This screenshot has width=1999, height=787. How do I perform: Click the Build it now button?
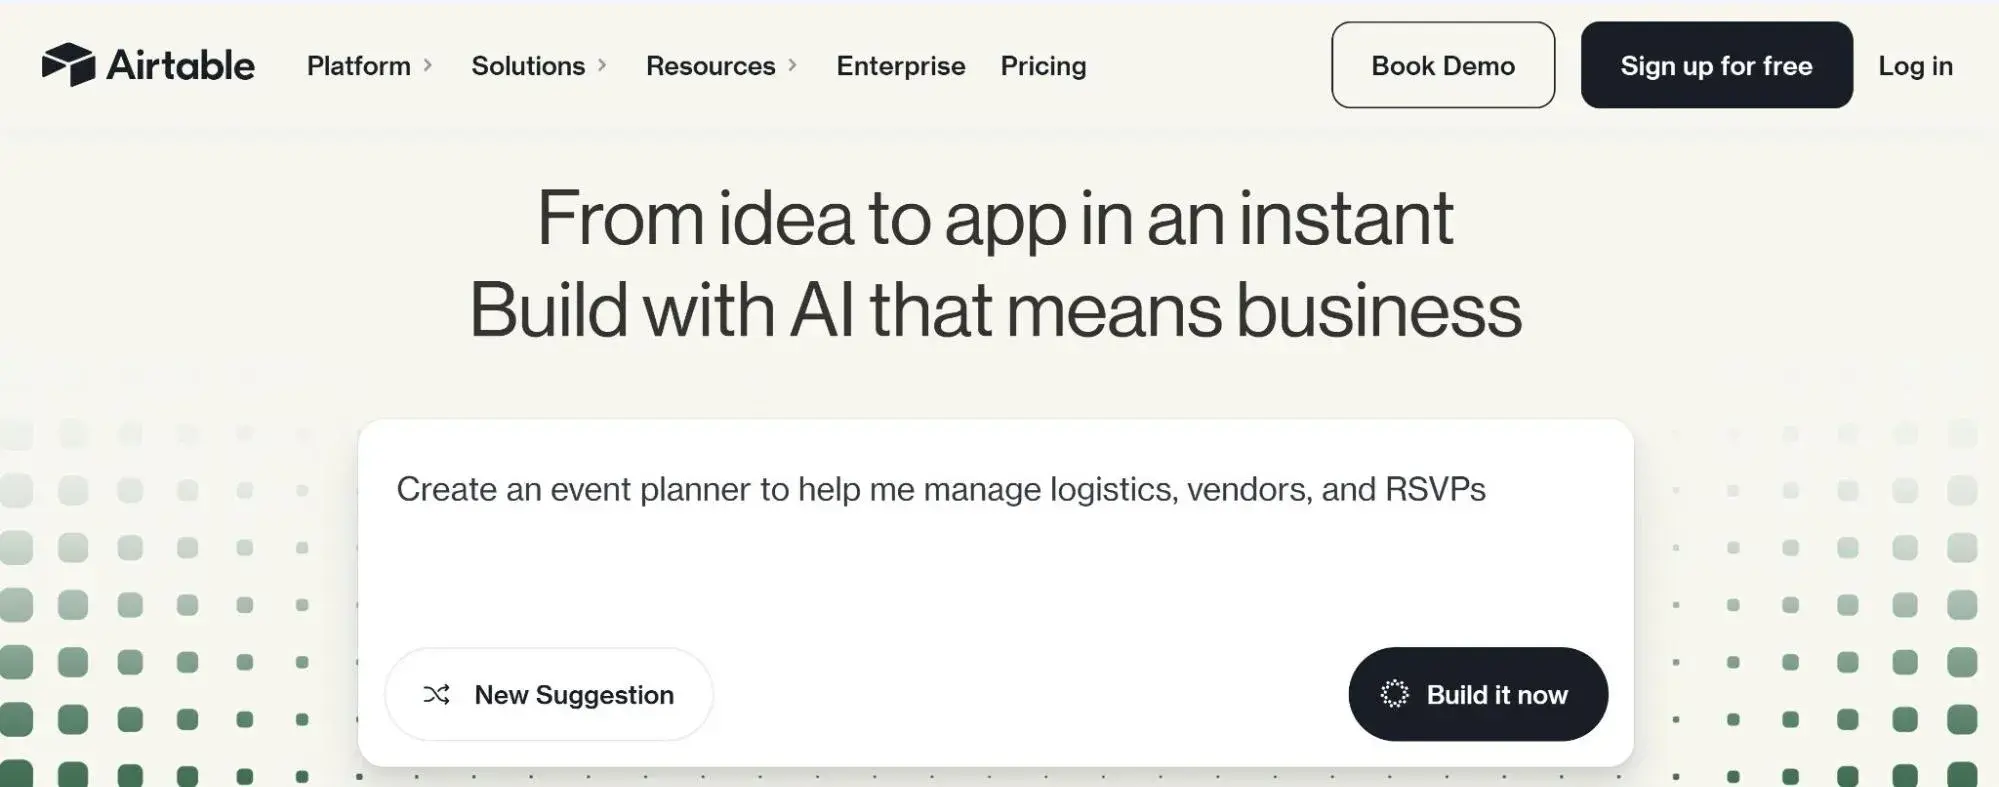[x=1478, y=694]
